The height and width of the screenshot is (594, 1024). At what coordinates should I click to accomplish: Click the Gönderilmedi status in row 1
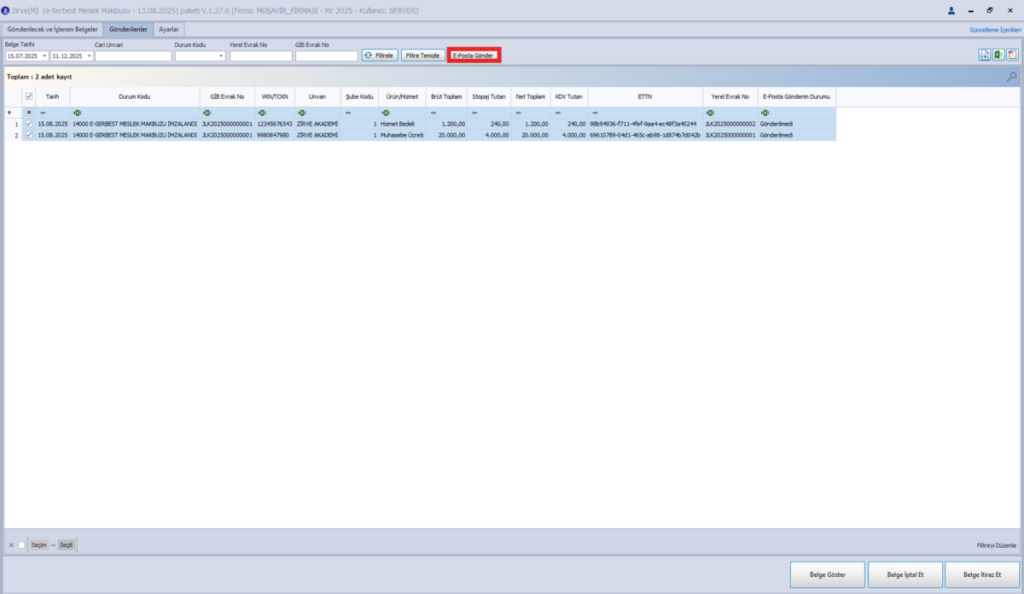pyautogui.click(x=797, y=124)
